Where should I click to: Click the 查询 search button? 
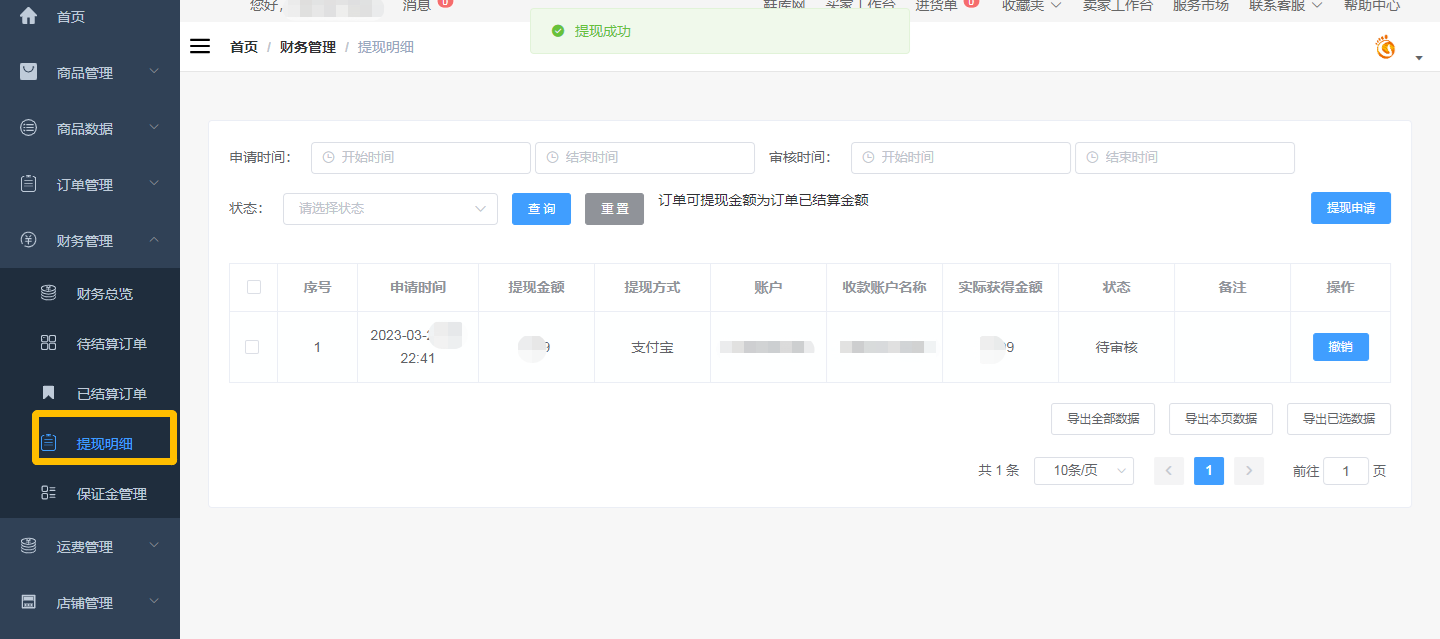click(x=541, y=209)
